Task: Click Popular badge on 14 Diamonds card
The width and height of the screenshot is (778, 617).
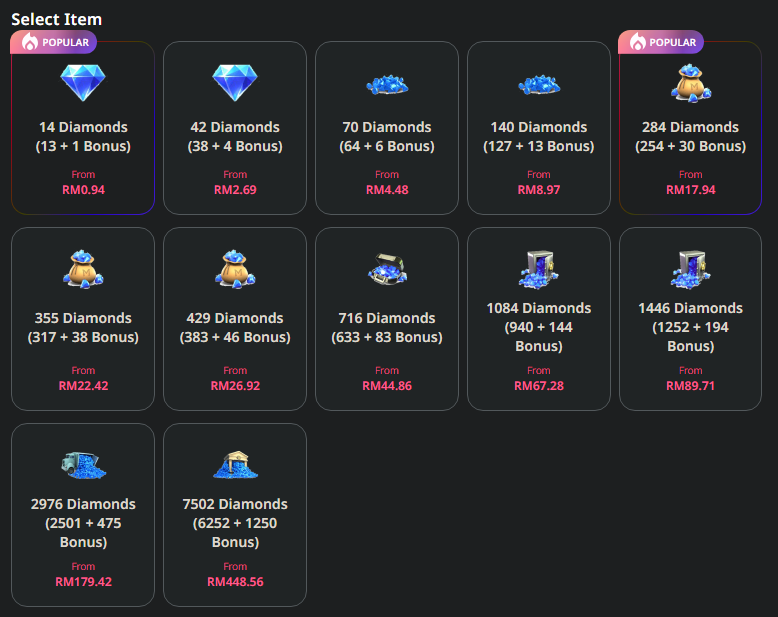Action: (54, 42)
